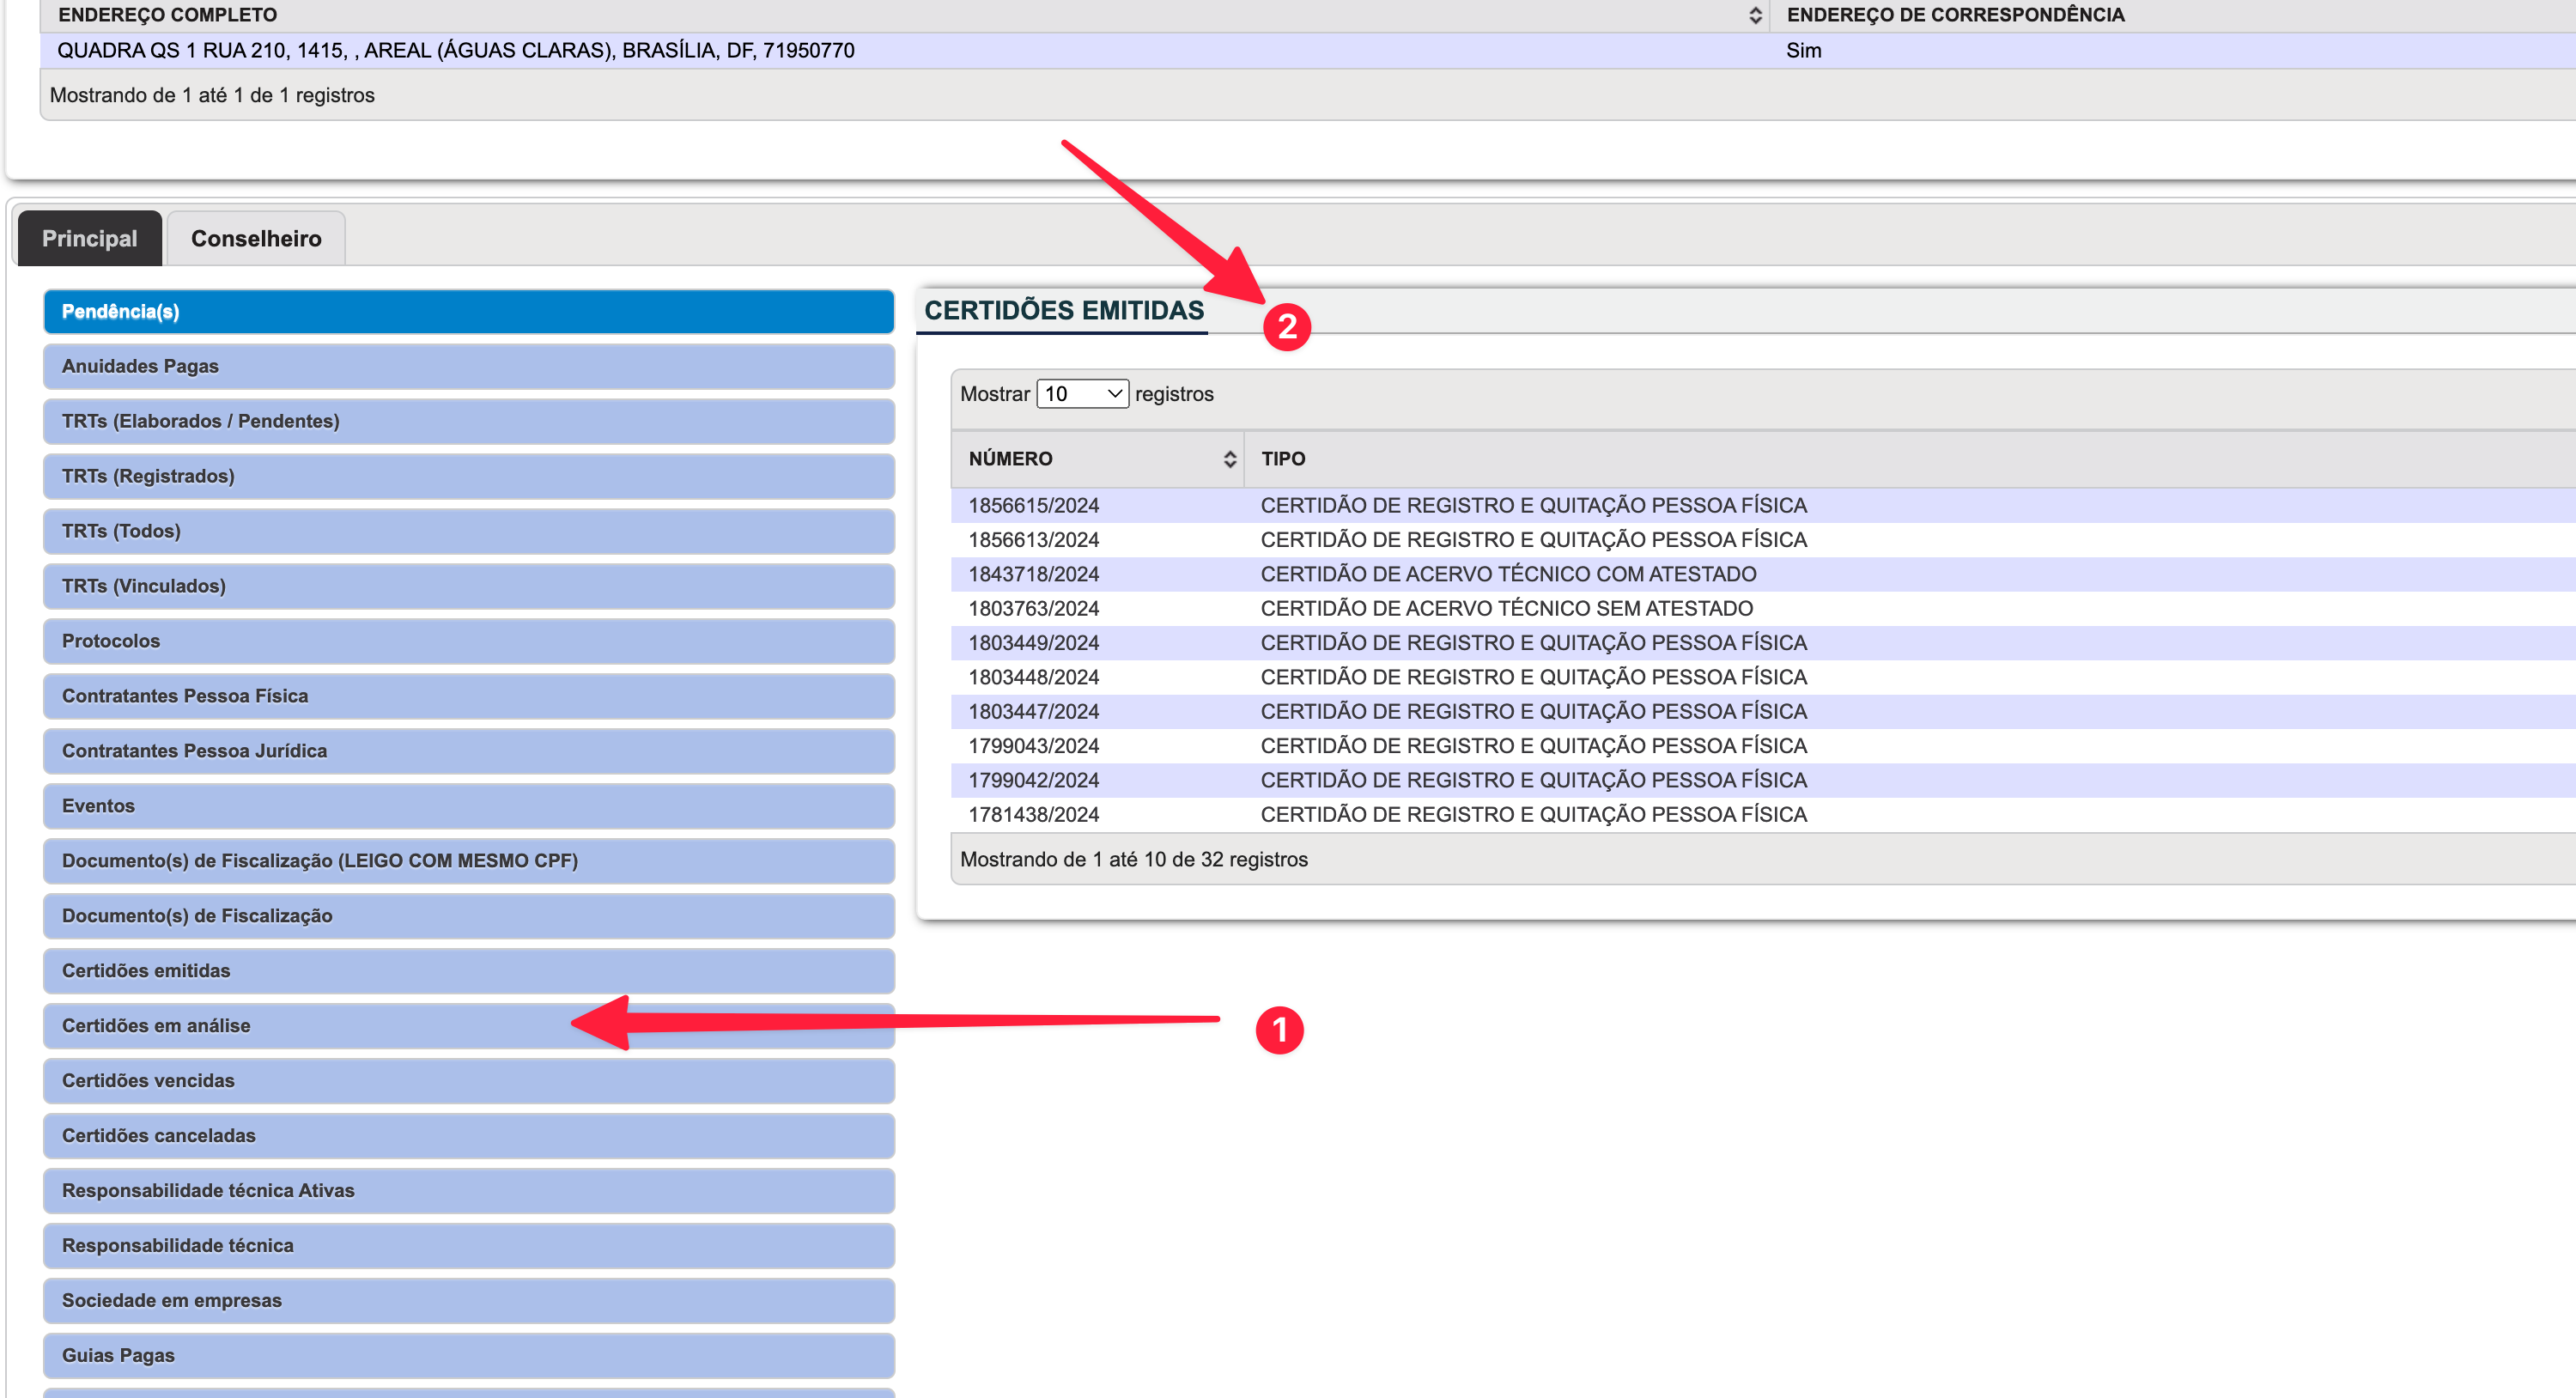Open the Protocolos section

coord(468,641)
